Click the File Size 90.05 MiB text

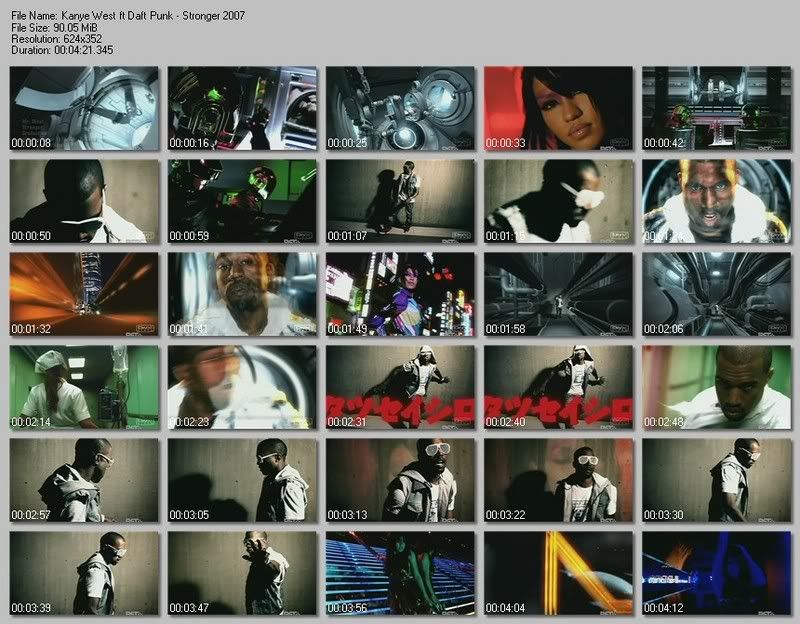click(x=54, y=28)
